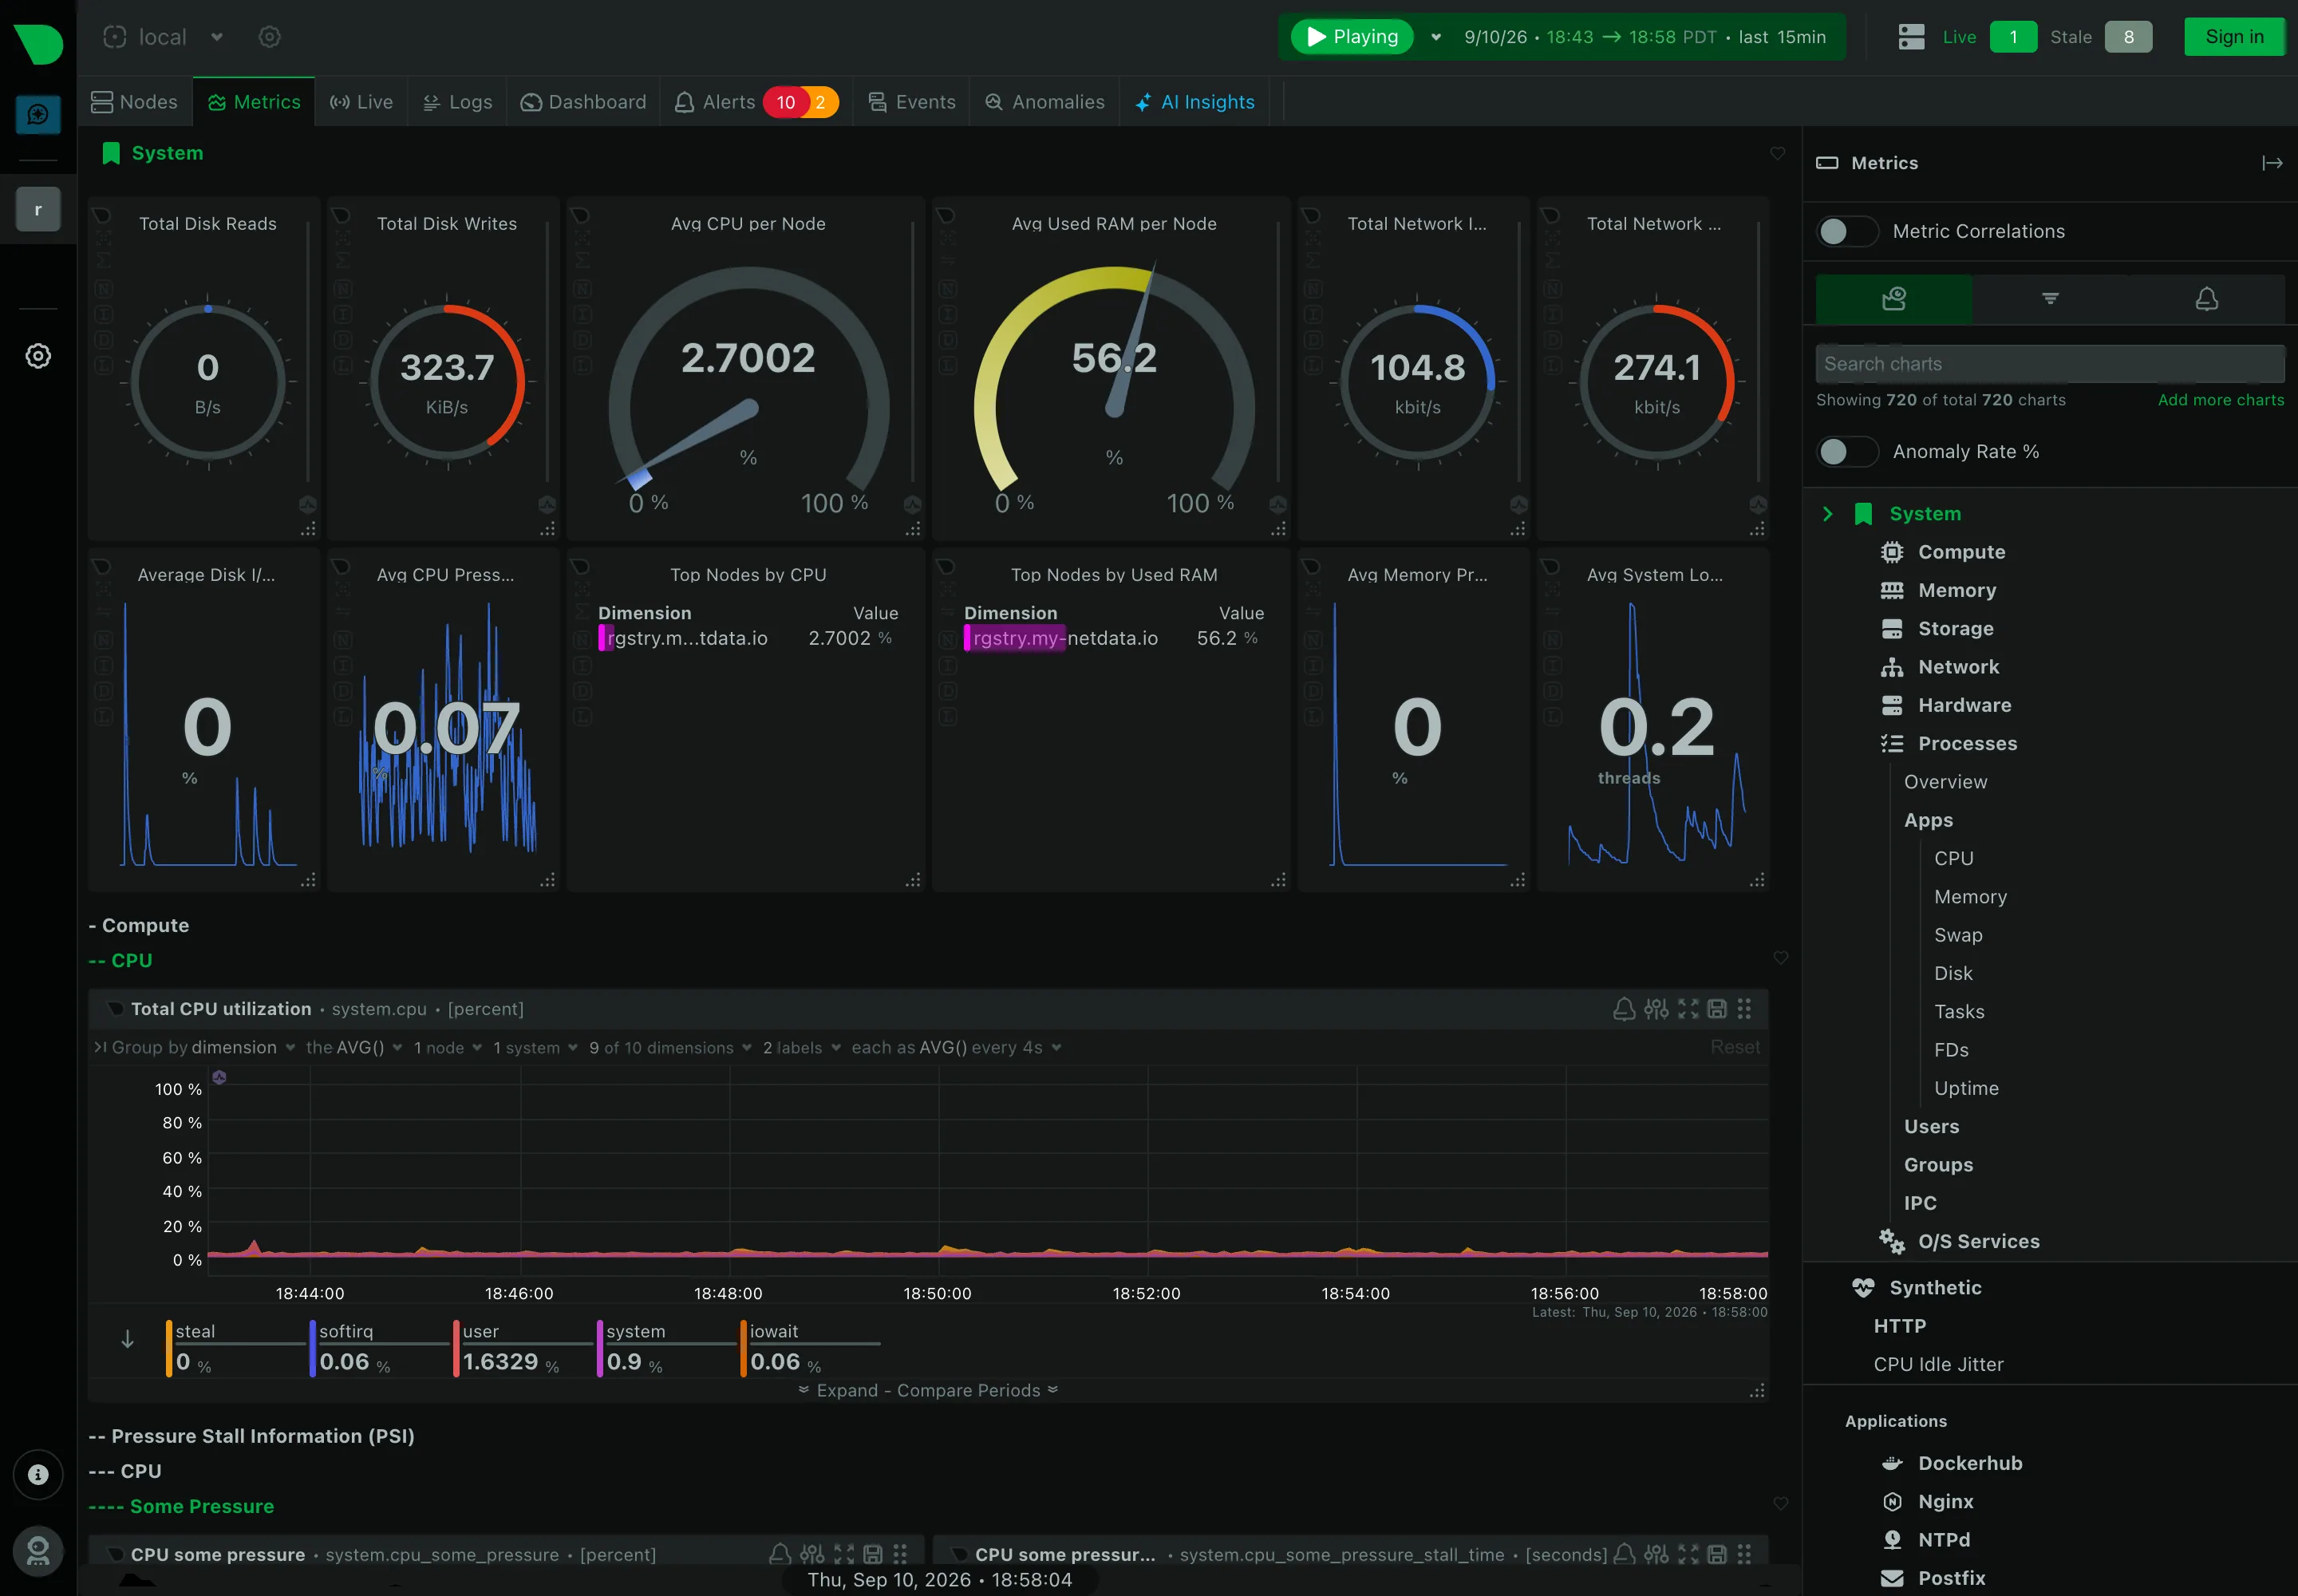This screenshot has width=2298, height=1596.
Task: Toggle Playing playback button
Action: click(x=1351, y=37)
